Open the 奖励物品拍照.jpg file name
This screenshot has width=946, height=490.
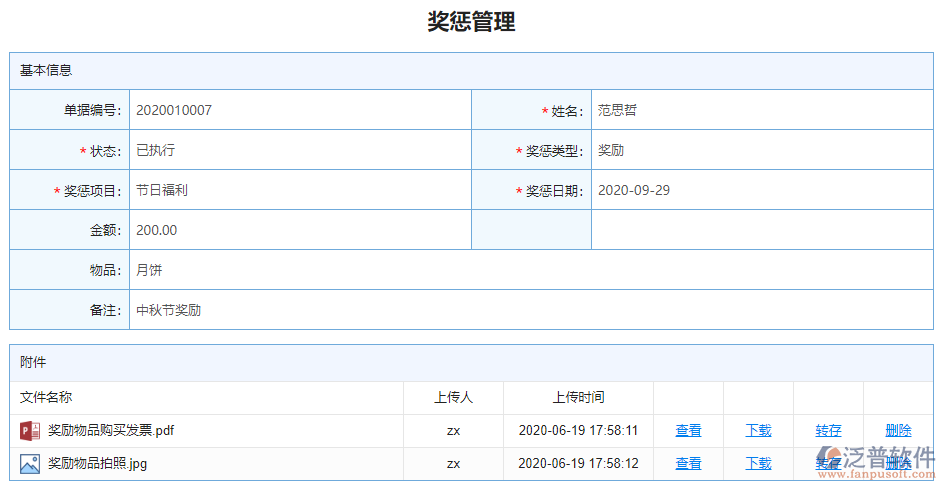[97, 464]
